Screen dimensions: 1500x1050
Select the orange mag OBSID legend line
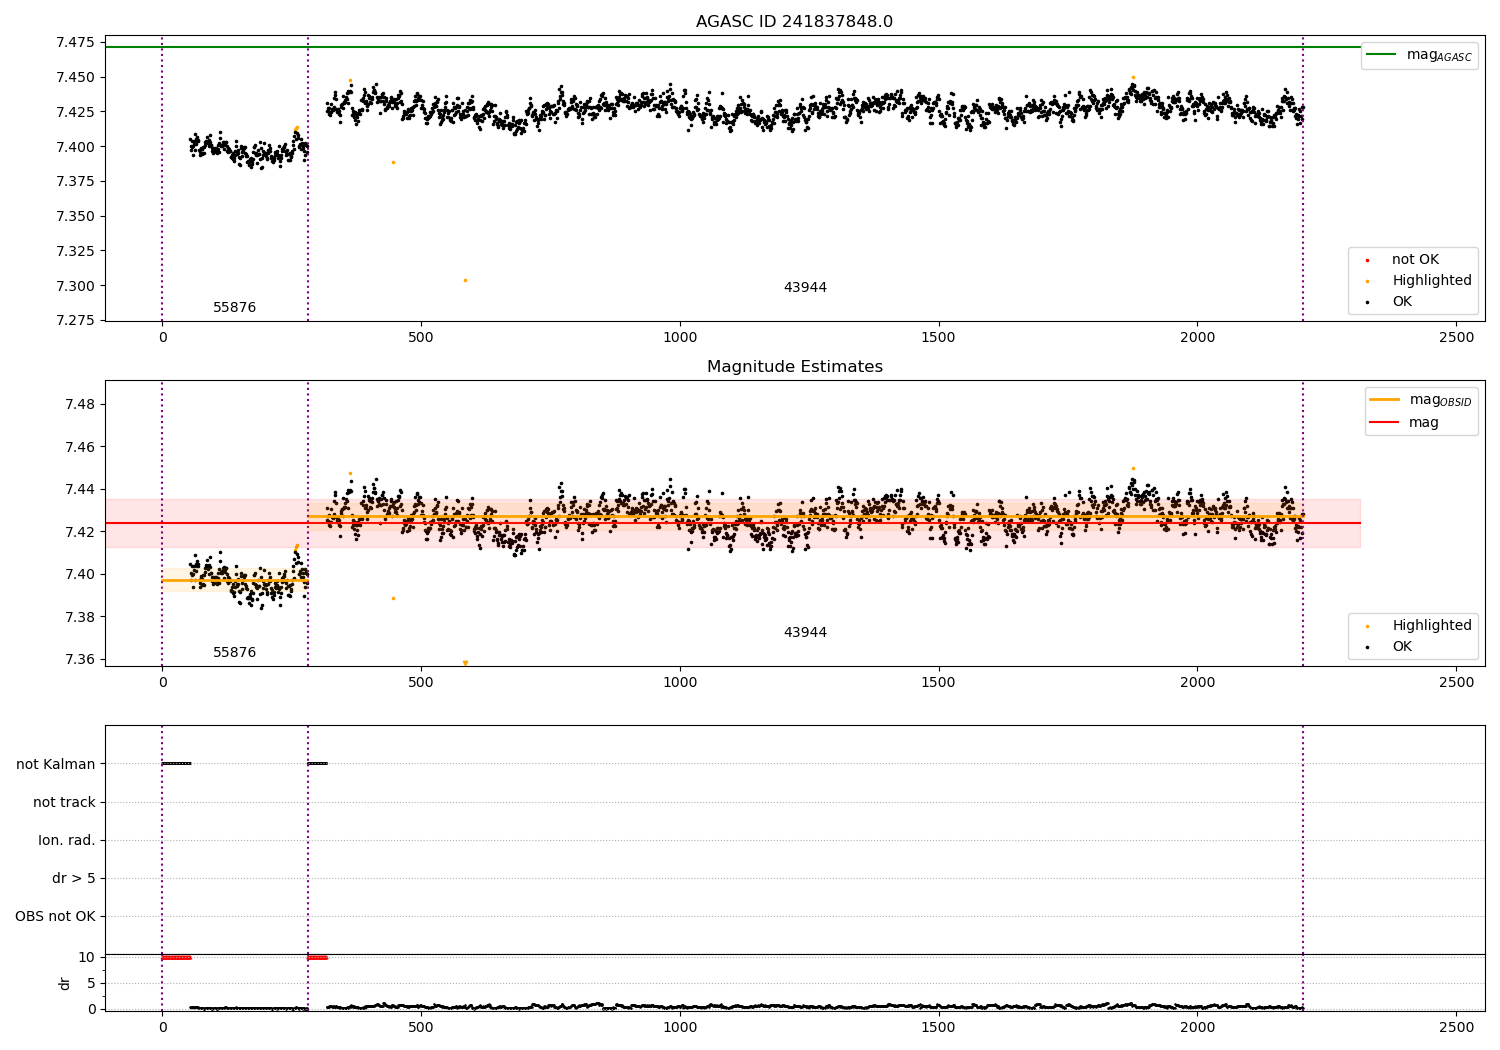[1384, 400]
